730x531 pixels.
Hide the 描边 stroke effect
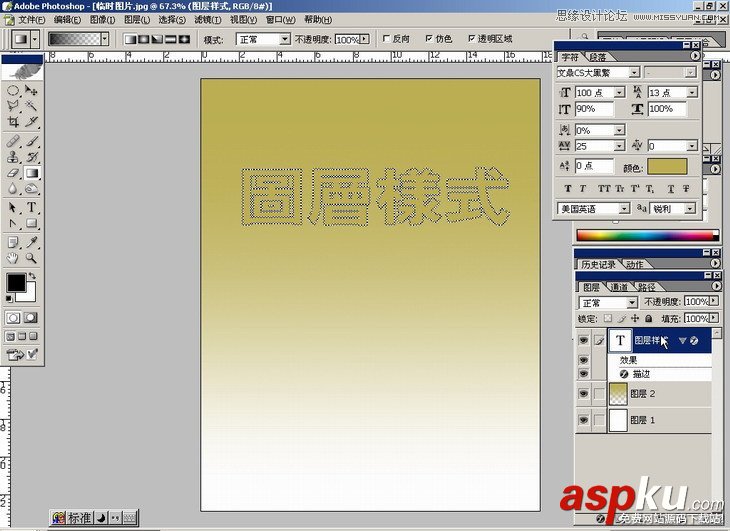[583, 373]
